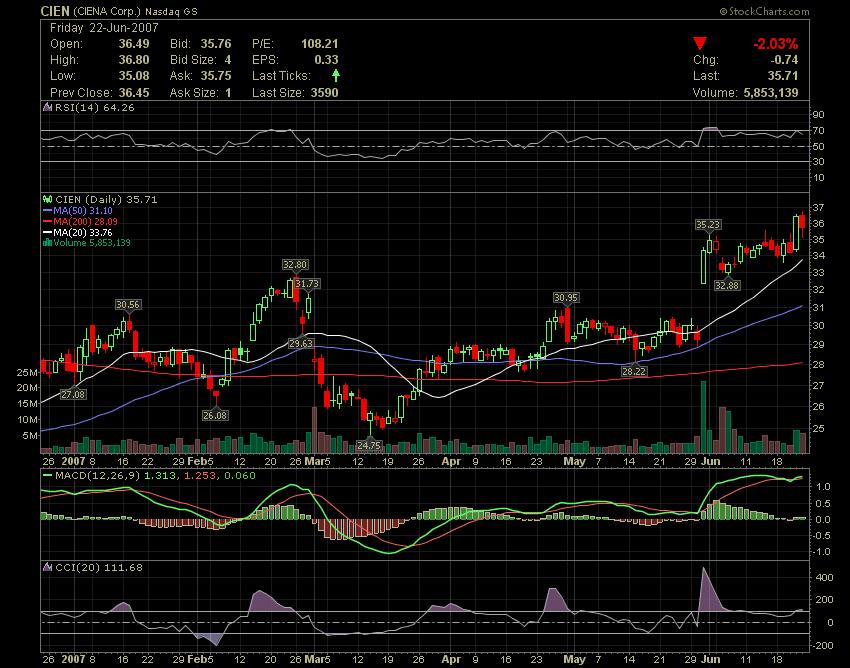Click the MACD histogram value 0.060
The image size is (850, 668).
(x=239, y=476)
